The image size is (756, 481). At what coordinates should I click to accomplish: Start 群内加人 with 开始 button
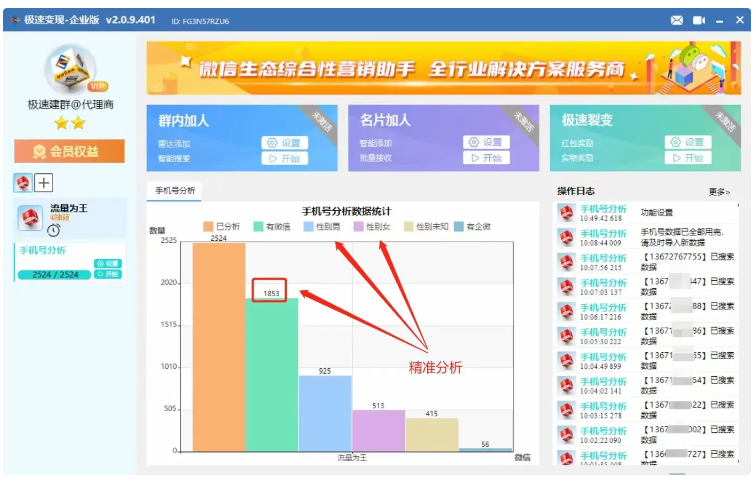284,158
